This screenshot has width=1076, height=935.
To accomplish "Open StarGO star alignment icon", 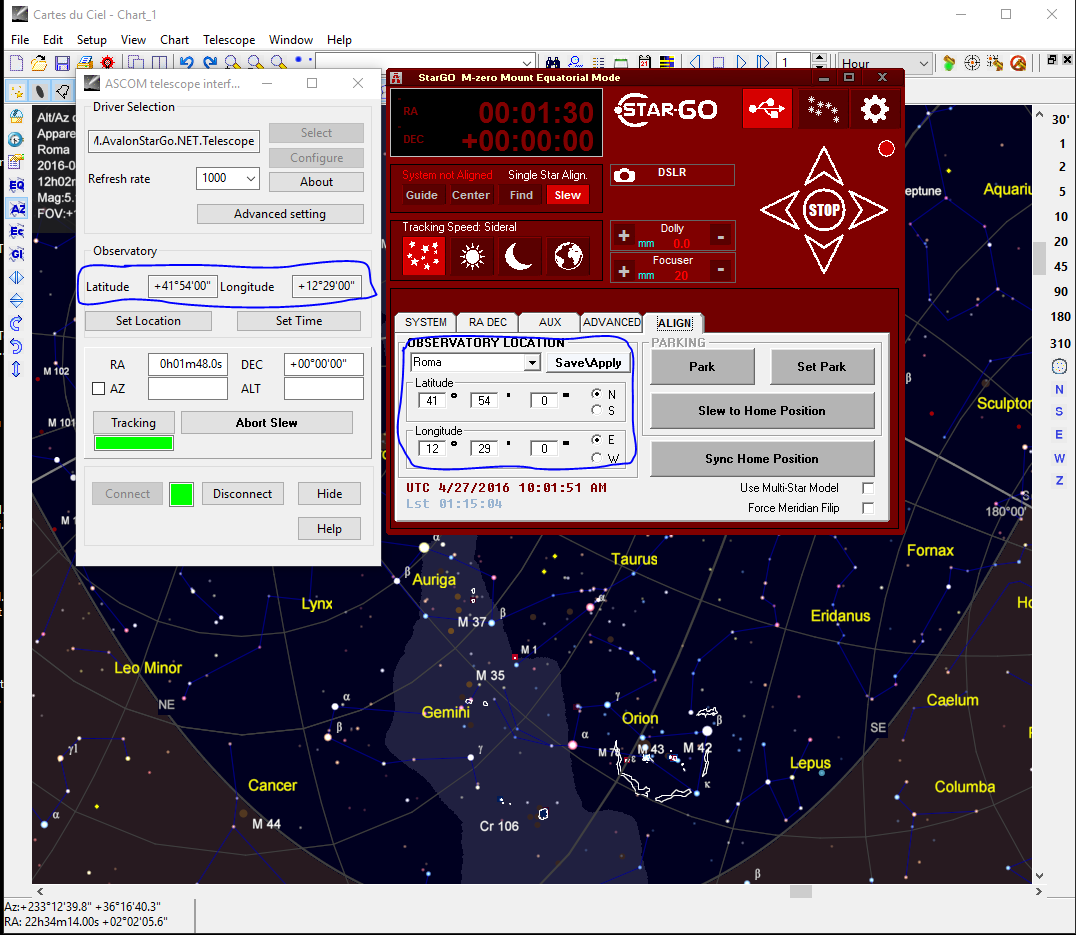I will coord(823,108).
